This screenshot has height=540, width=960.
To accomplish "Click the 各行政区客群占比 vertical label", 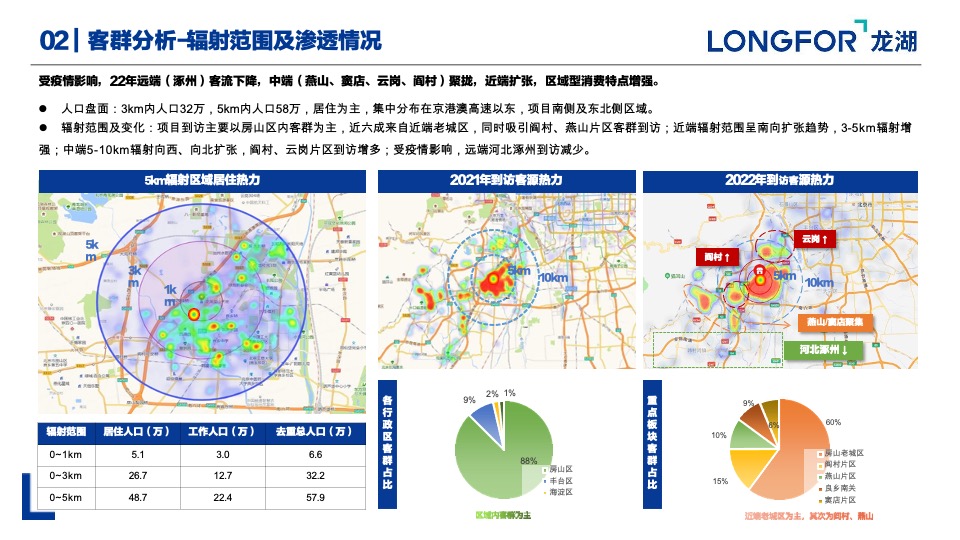I will pos(388,441).
